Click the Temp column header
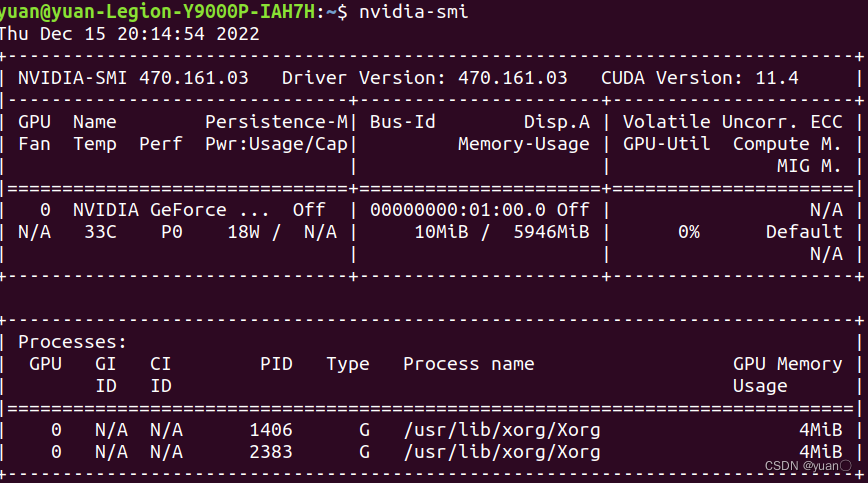 (95, 144)
